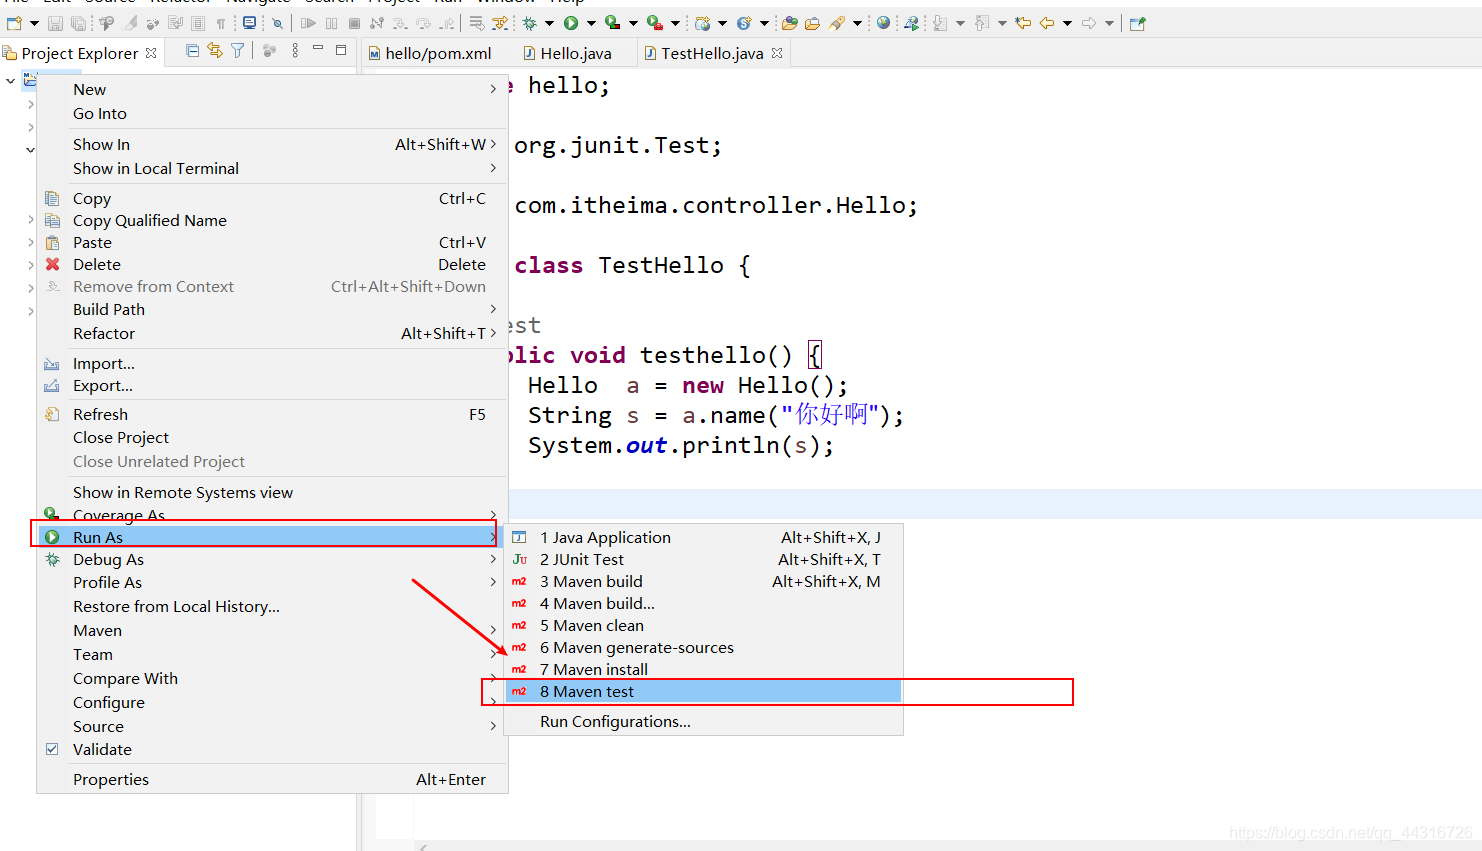The width and height of the screenshot is (1482, 851).
Task: Select 6 Maven generate-sources
Action: [x=703, y=647]
